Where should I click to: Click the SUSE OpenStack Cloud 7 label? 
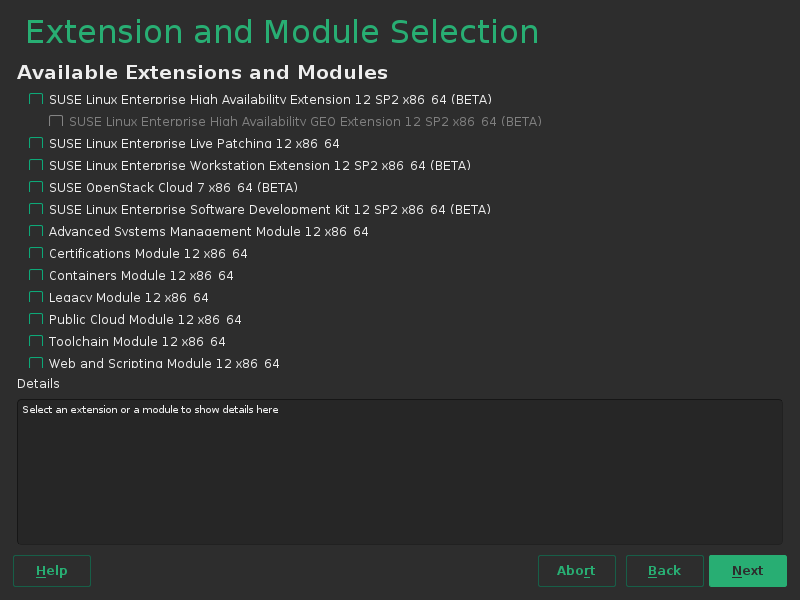(x=173, y=188)
